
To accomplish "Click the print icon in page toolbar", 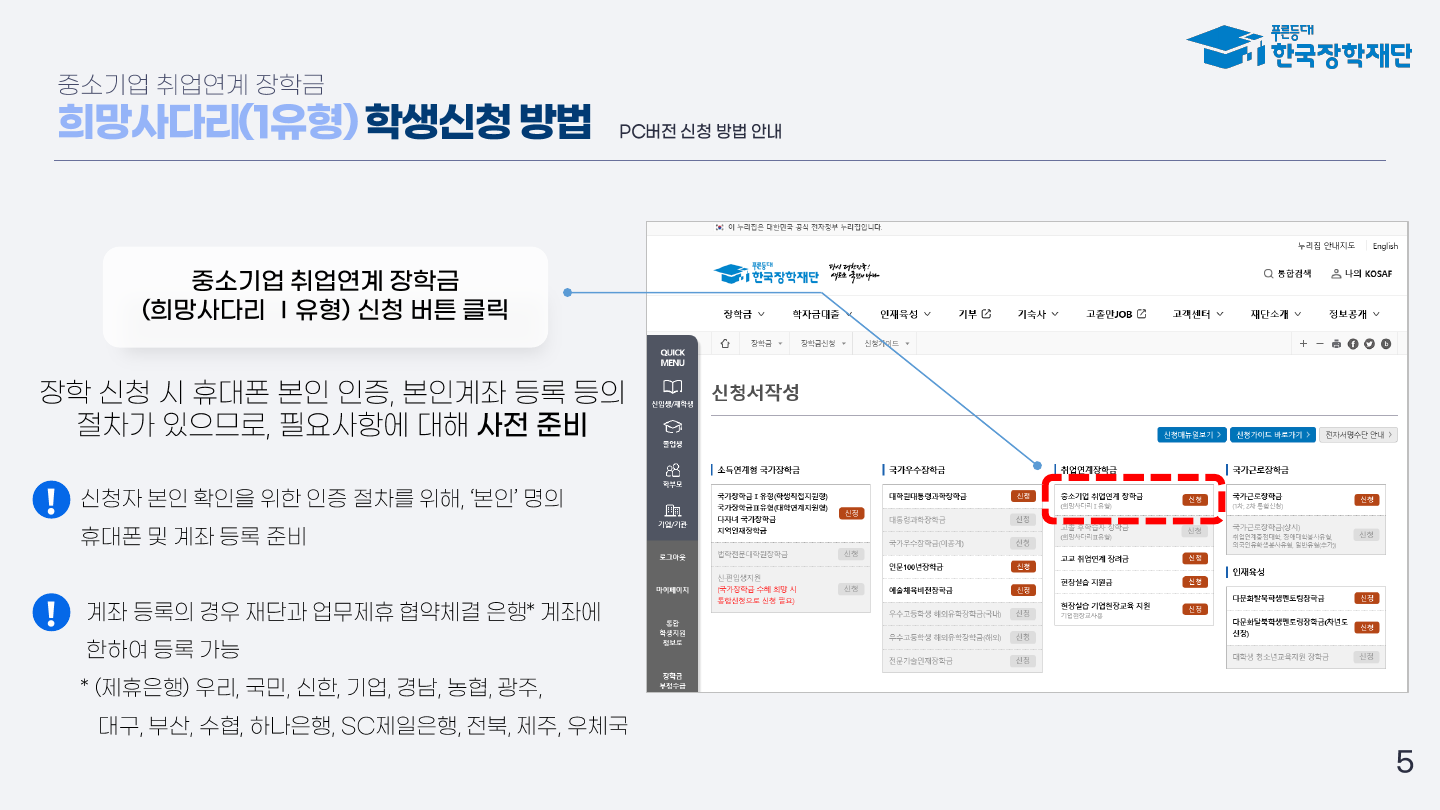I will (1336, 344).
